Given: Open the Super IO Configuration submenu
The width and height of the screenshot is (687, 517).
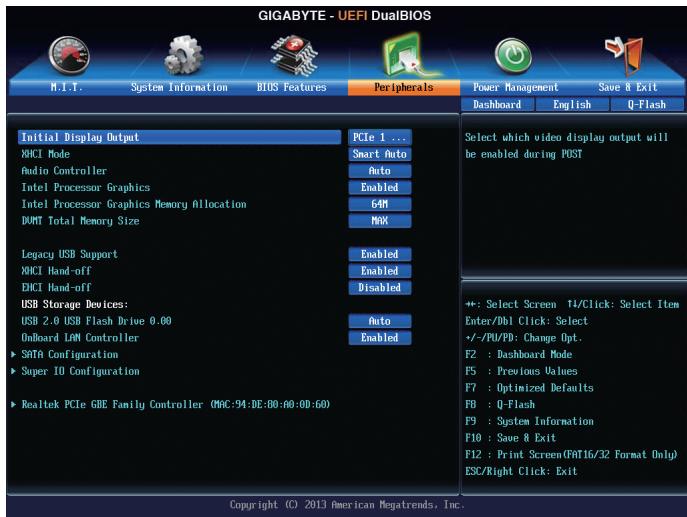Looking at the screenshot, I should click(x=80, y=371).
